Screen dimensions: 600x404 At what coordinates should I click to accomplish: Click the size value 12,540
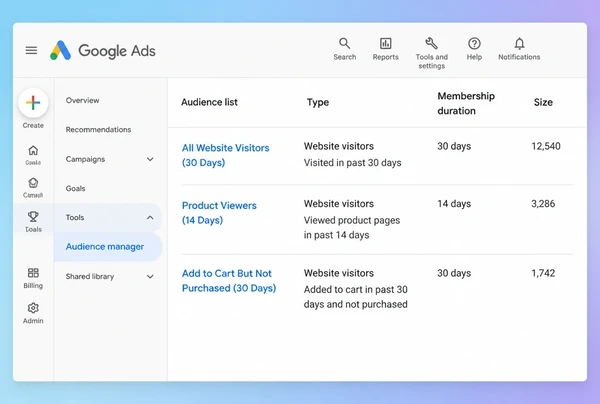pos(546,146)
